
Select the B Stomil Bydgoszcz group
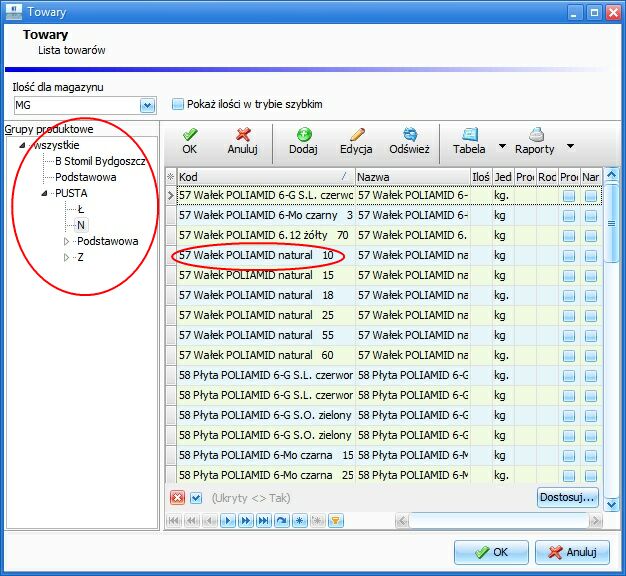(x=100, y=161)
